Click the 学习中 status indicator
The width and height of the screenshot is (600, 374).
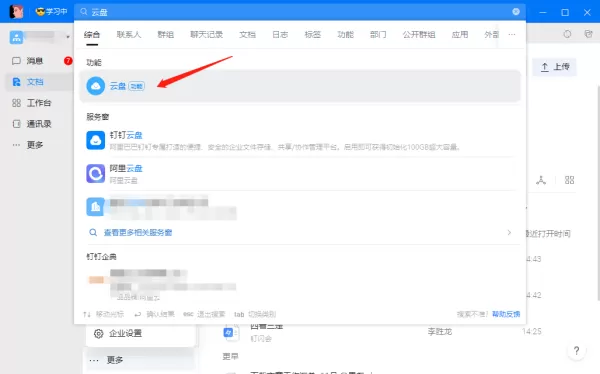(x=51, y=12)
